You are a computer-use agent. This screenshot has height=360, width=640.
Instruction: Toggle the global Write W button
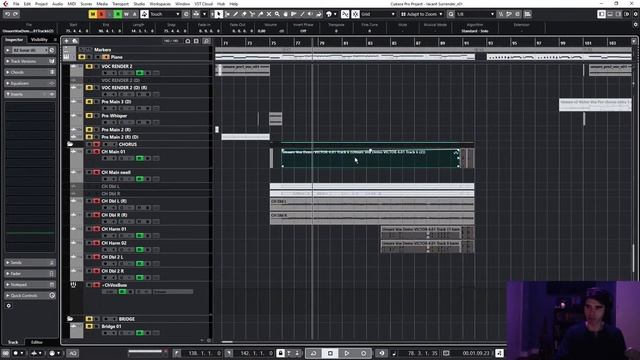pos(126,14)
